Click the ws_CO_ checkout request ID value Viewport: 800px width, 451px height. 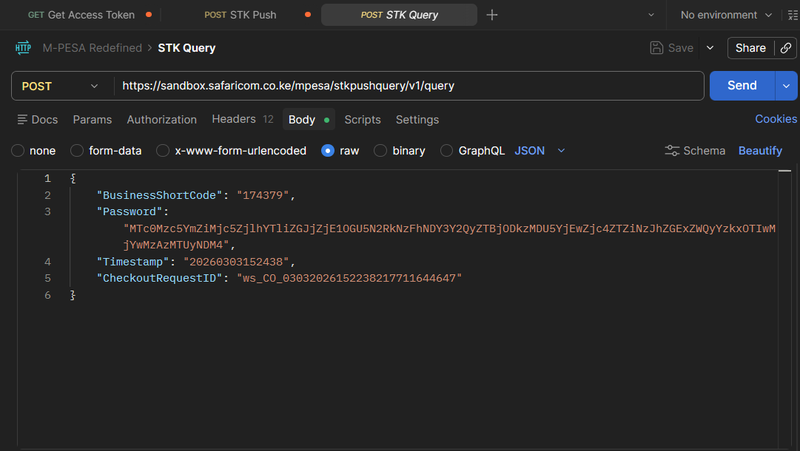(349, 278)
